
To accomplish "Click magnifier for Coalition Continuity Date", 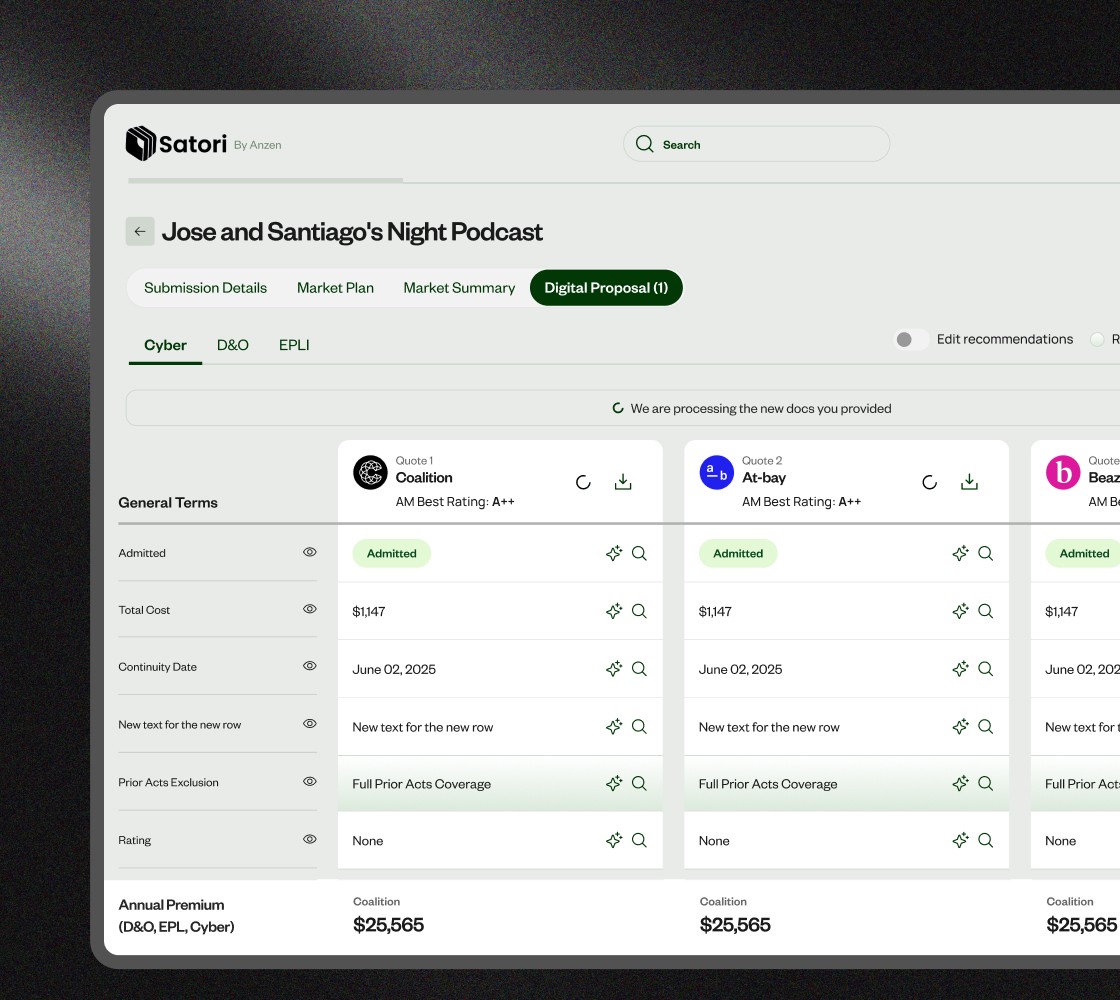I will point(639,669).
